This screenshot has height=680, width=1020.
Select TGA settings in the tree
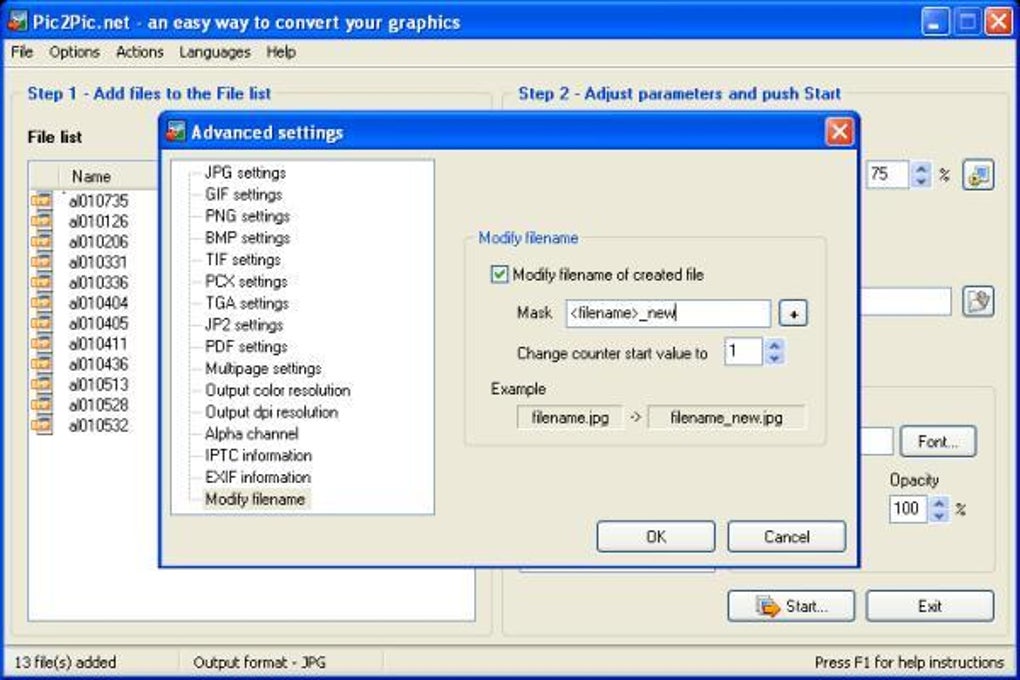247,303
